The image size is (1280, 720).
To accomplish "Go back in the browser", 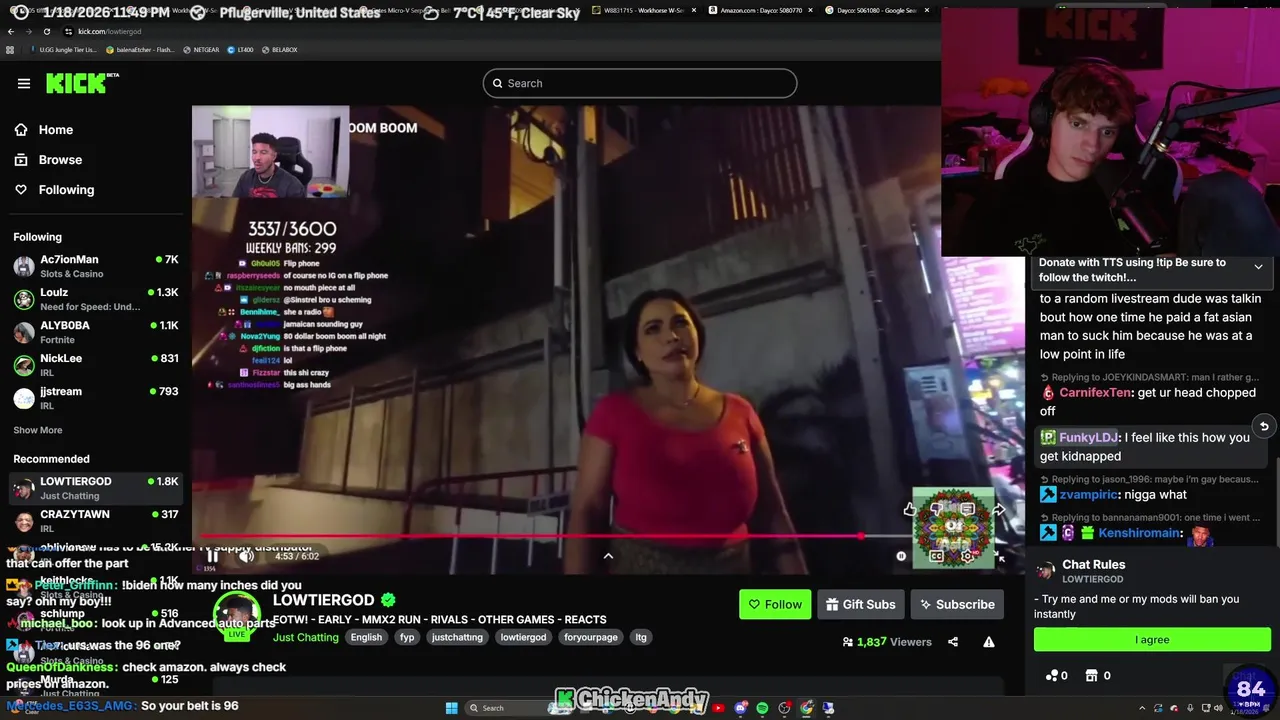I will [x=11, y=31].
